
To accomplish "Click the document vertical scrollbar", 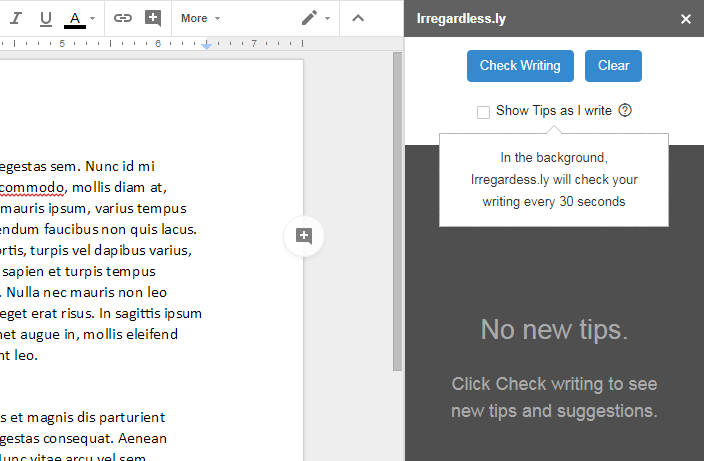I will (397, 211).
